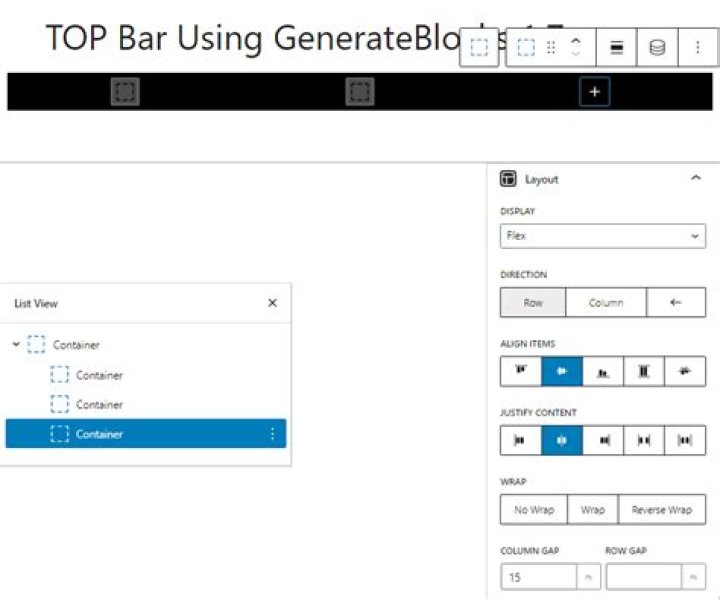Collapse the top-level Container in List View
The width and height of the screenshot is (720, 600).
16,344
